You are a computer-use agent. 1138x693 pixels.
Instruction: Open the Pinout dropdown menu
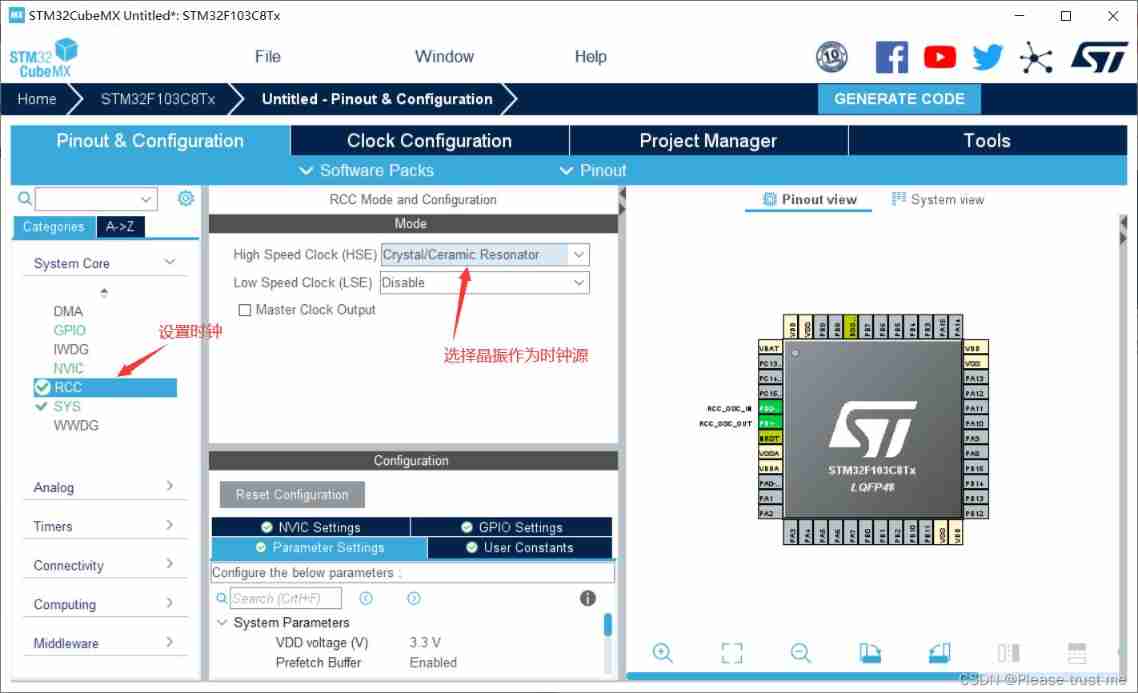click(593, 171)
